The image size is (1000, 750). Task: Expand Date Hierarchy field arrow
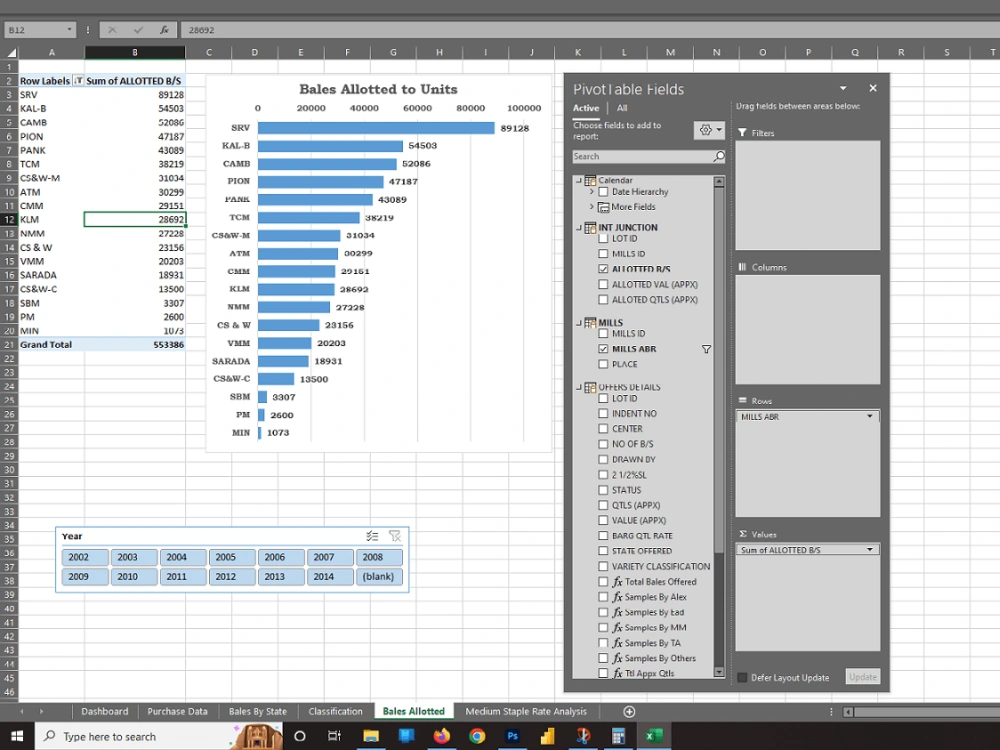pyautogui.click(x=591, y=191)
